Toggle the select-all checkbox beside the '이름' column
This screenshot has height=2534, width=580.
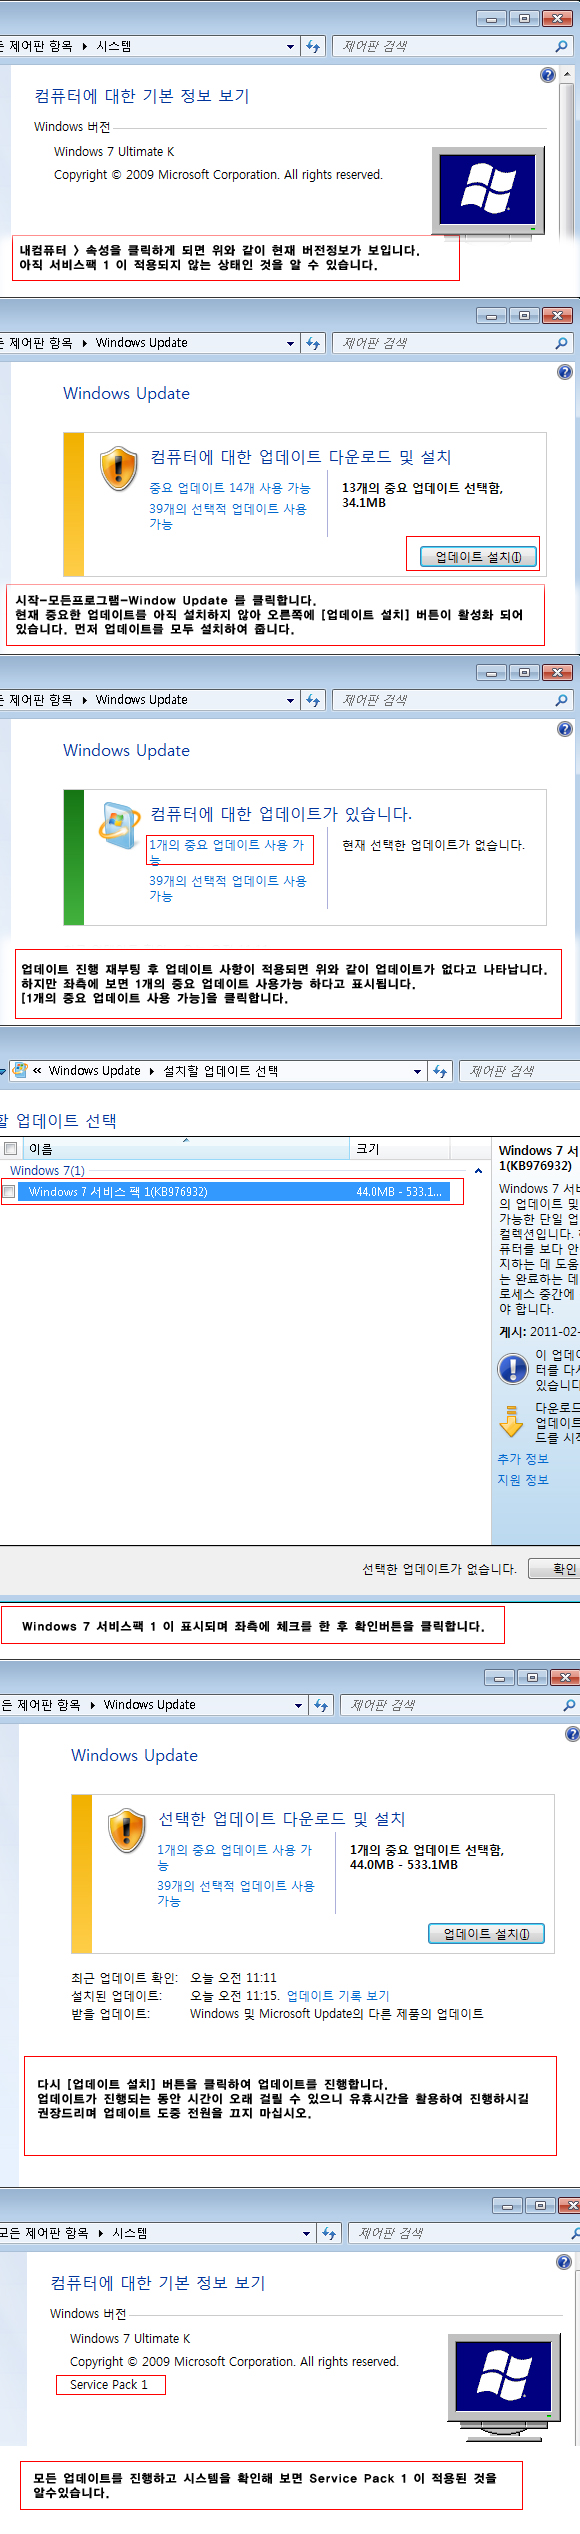point(11,1148)
